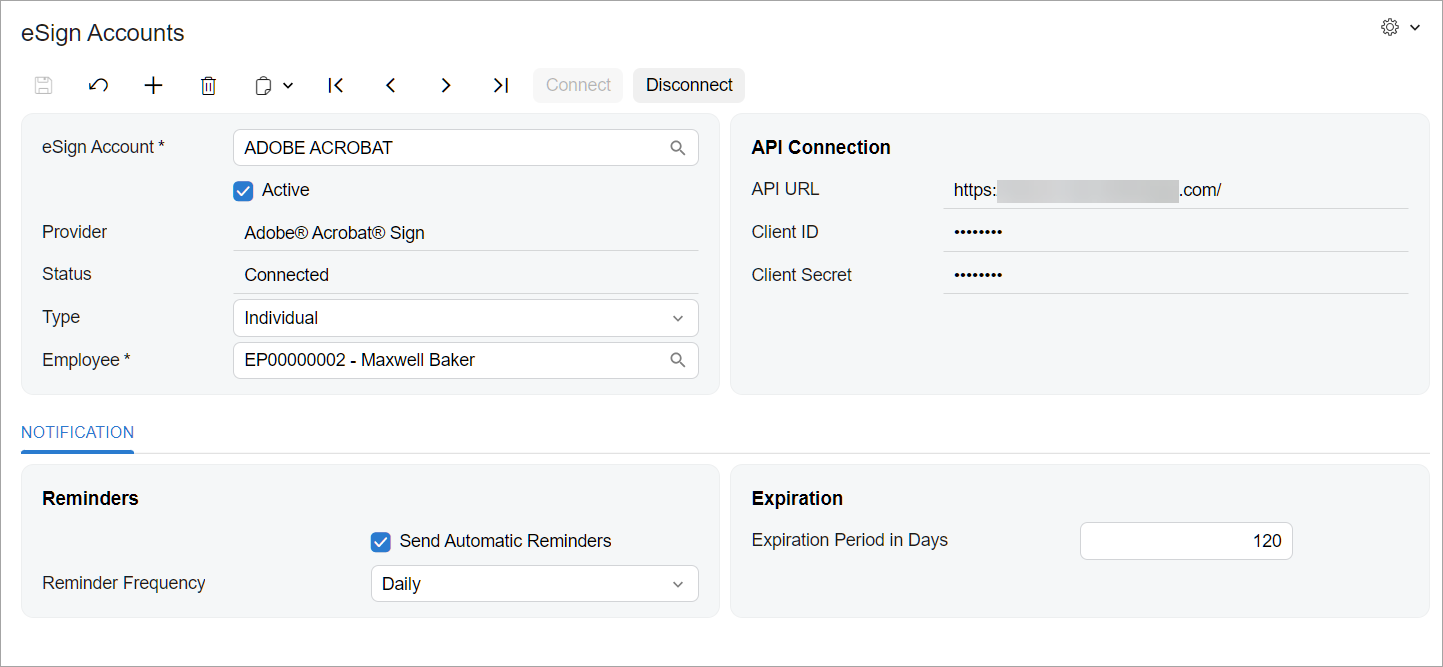Image resolution: width=1443 pixels, height=667 pixels.
Task: Click the 'eSign Accounts' page title
Action: (x=103, y=33)
